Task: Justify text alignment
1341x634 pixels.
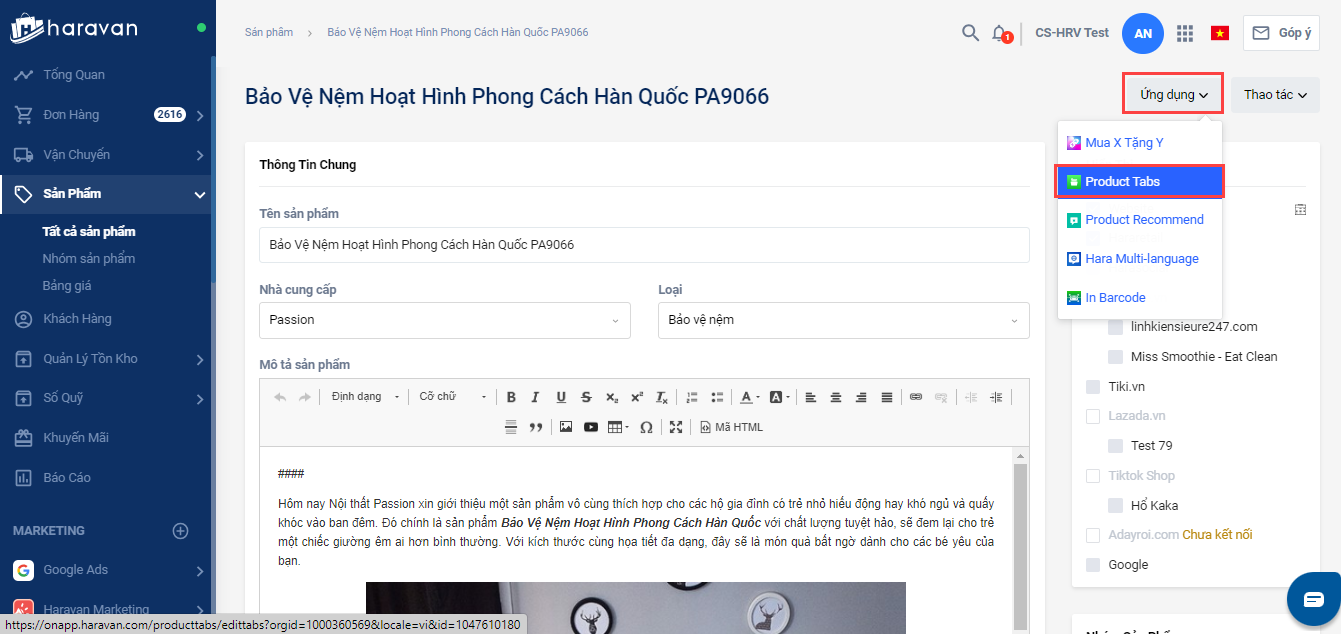Action: 886,397
